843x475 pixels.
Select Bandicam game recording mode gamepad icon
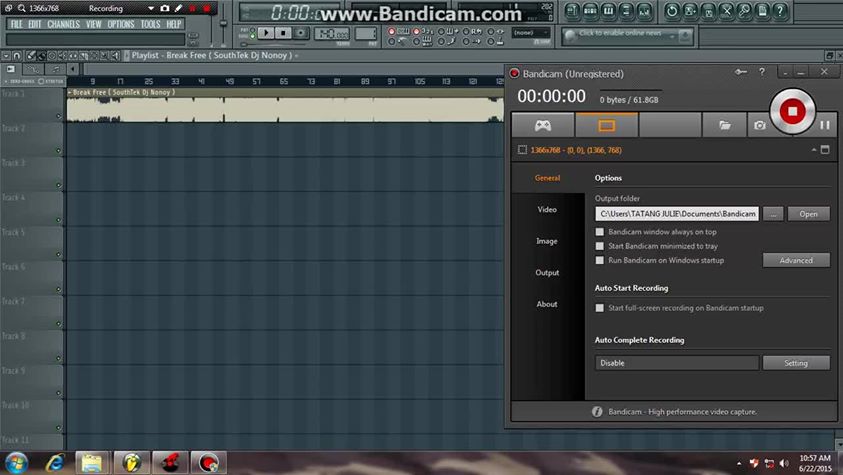tap(542, 125)
